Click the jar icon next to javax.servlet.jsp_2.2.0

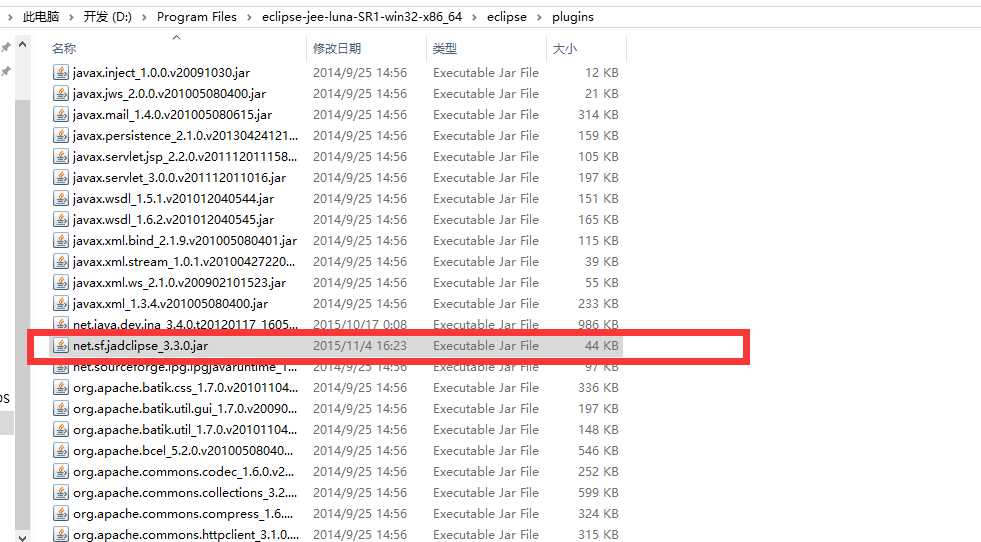(61, 156)
